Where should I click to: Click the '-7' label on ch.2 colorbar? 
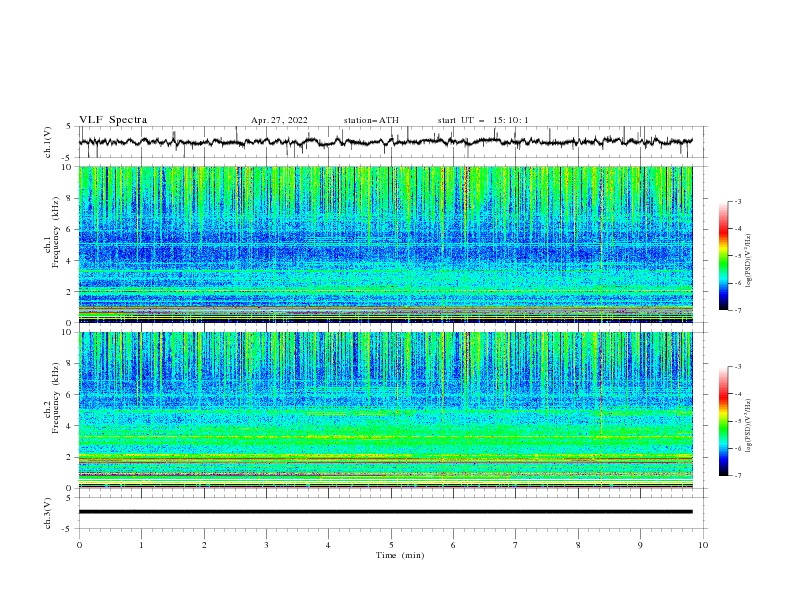[x=738, y=476]
